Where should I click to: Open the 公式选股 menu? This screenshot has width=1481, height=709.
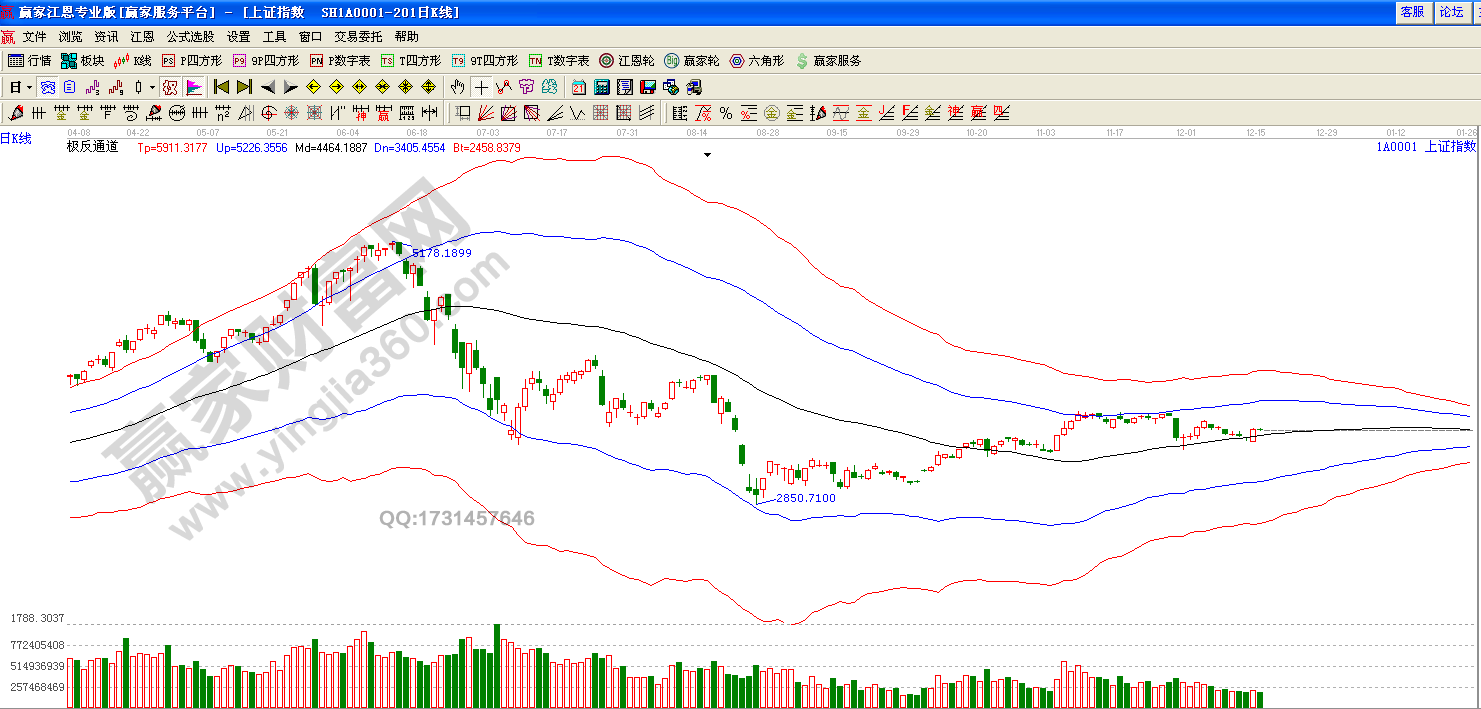[190, 37]
